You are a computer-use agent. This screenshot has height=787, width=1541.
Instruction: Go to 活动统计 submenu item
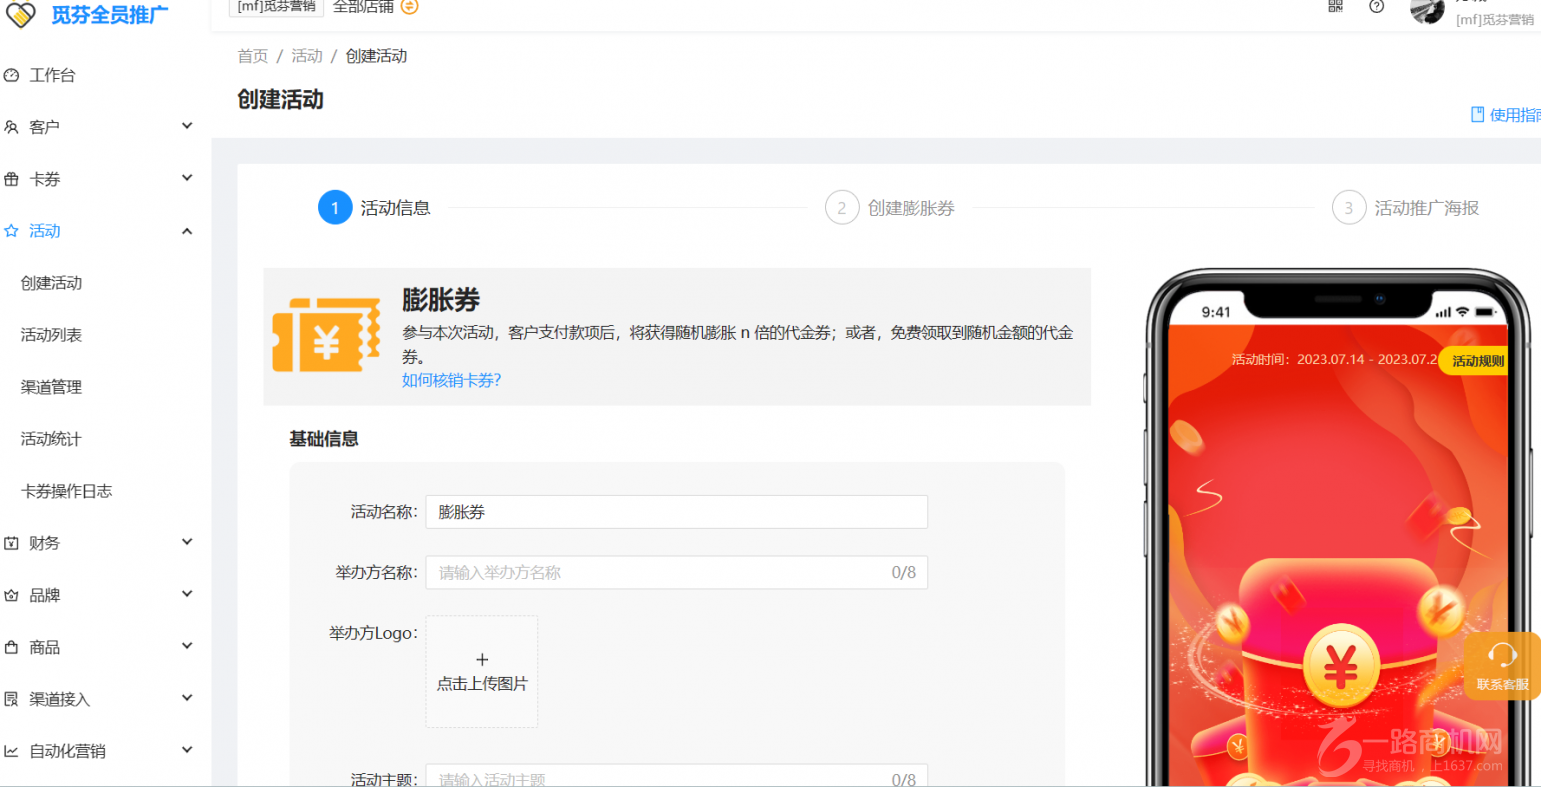pos(52,439)
